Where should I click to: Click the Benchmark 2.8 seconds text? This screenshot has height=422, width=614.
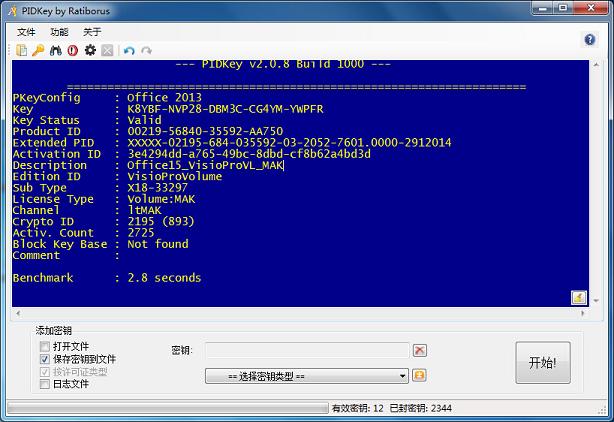coord(164,278)
